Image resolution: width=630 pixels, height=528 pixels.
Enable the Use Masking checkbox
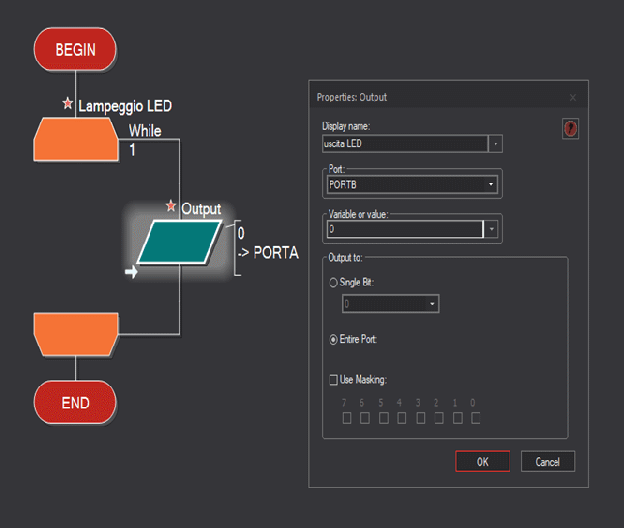click(333, 380)
